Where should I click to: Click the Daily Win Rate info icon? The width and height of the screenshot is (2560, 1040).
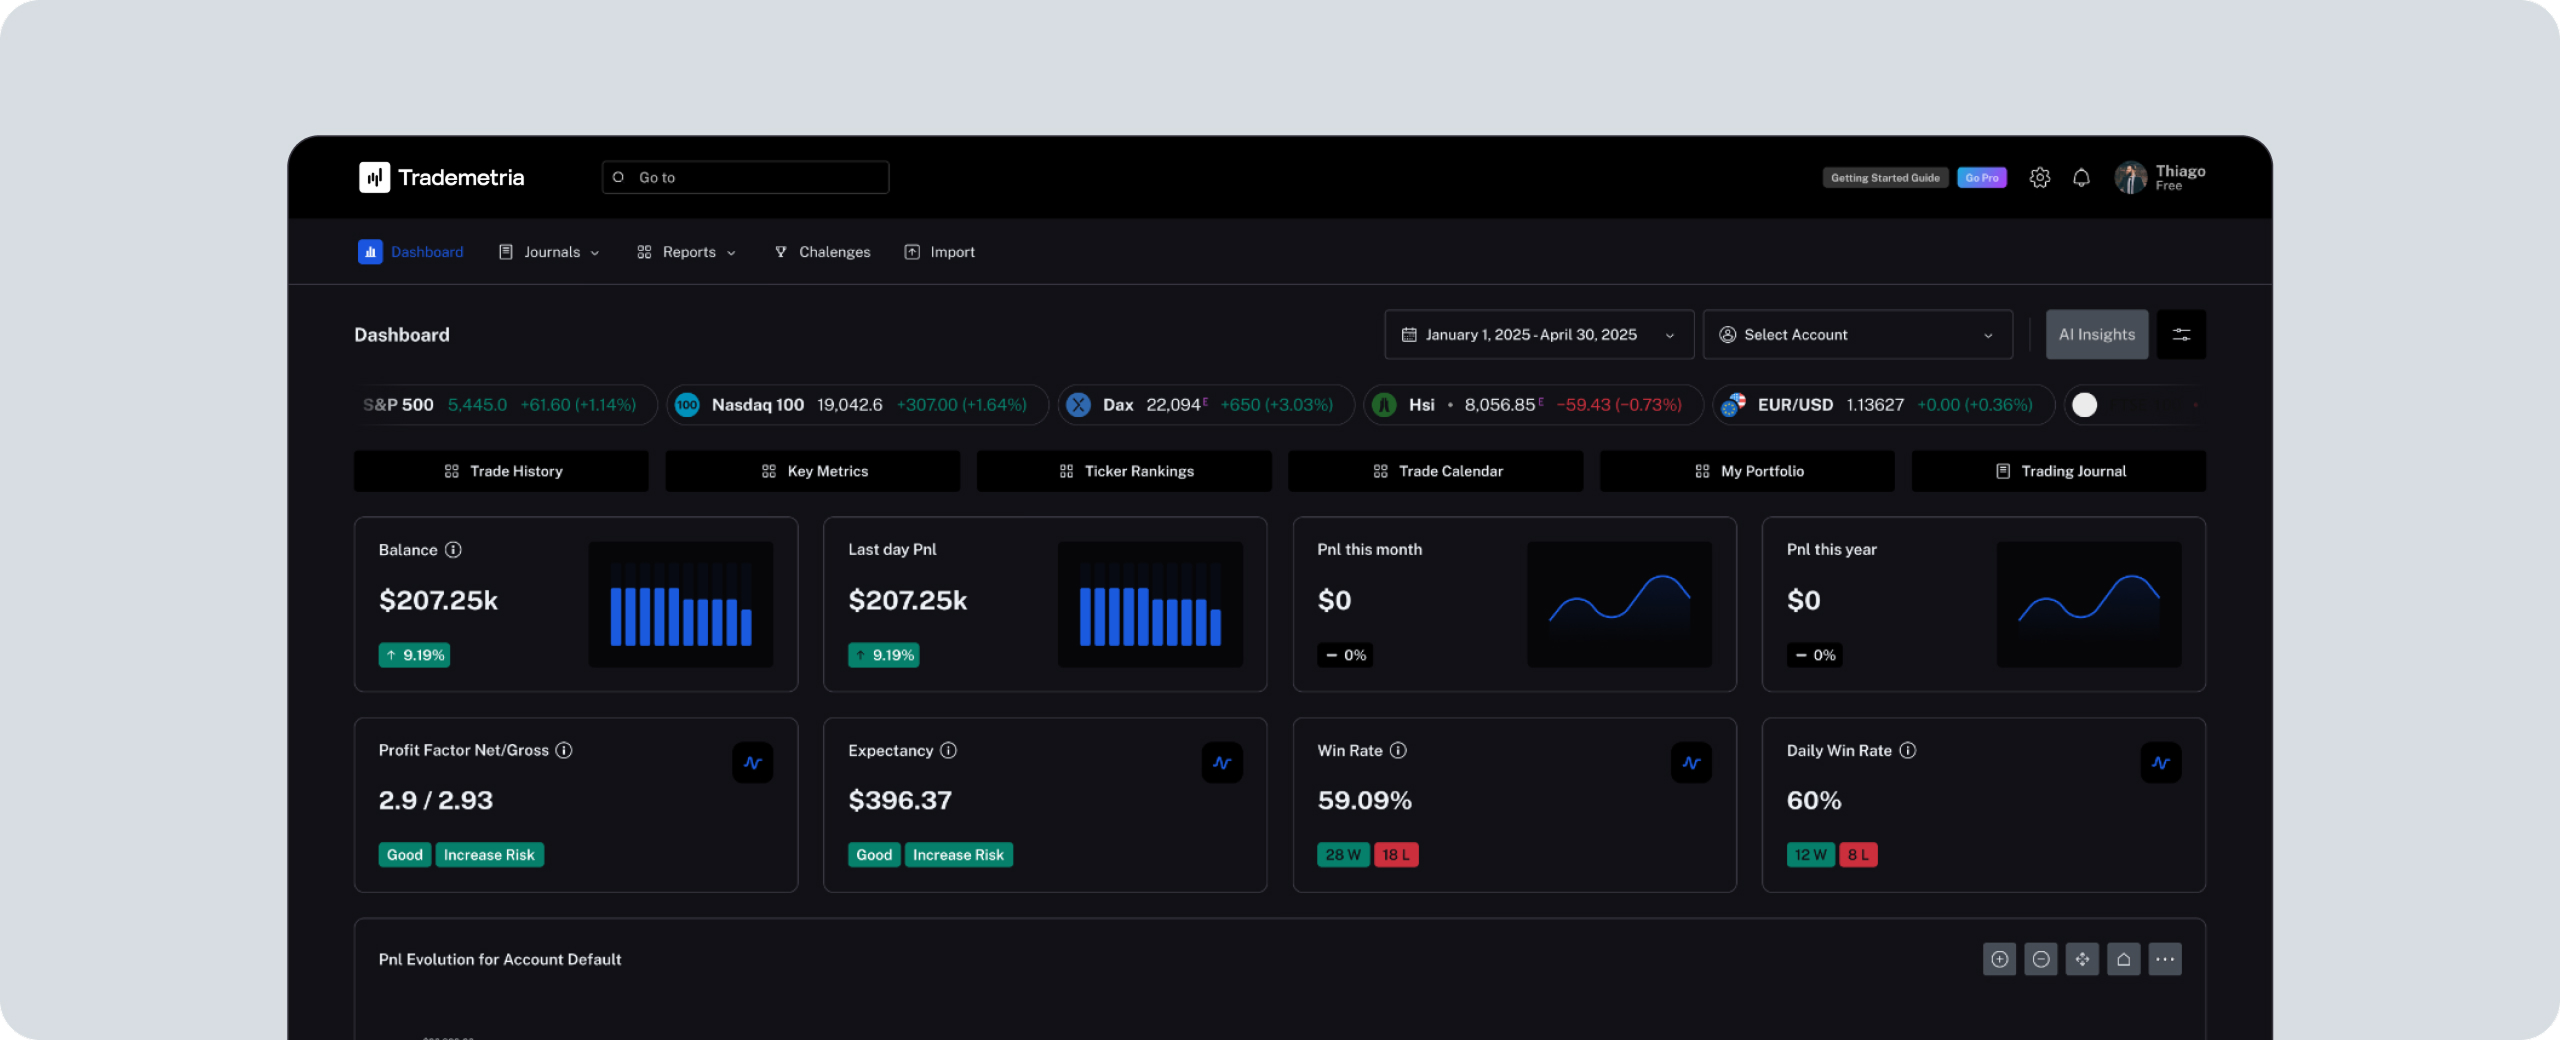1908,750
